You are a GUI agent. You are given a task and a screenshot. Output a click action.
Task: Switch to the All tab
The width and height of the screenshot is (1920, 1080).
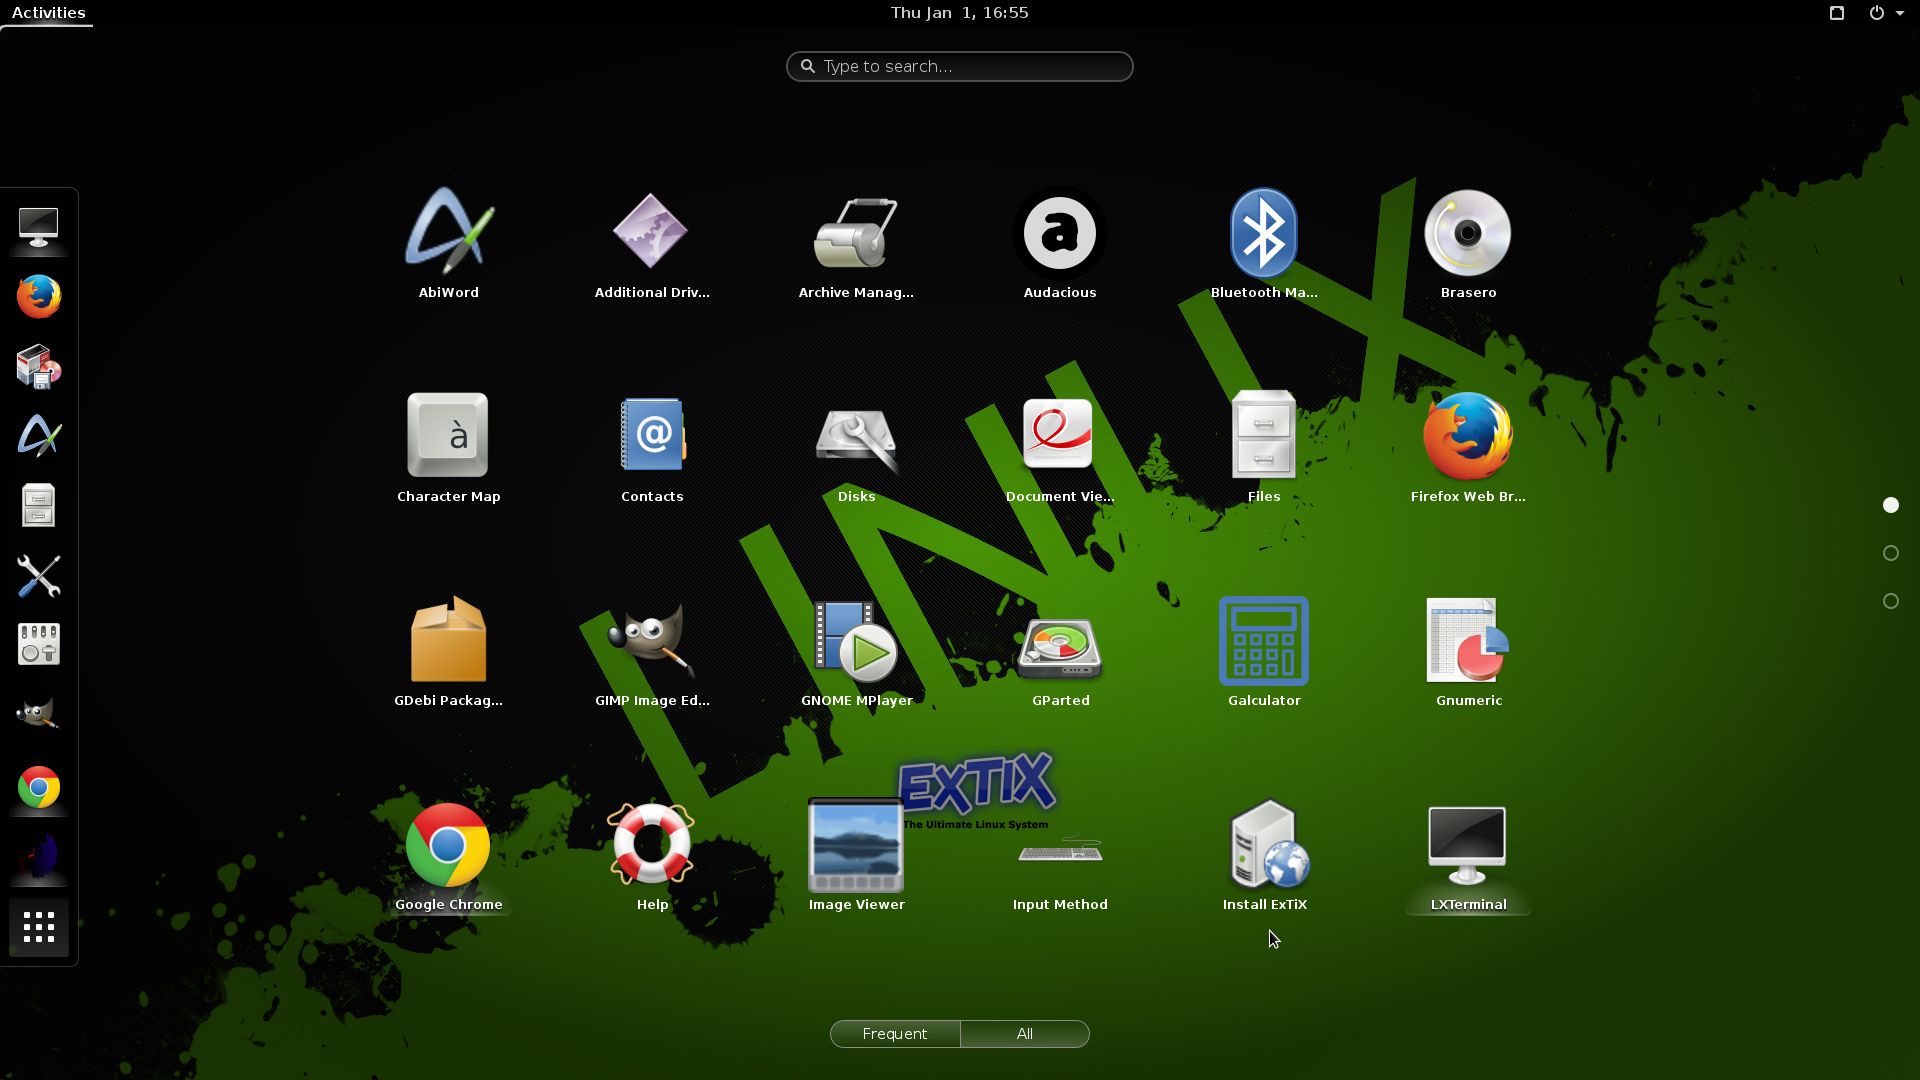pyautogui.click(x=1025, y=1034)
